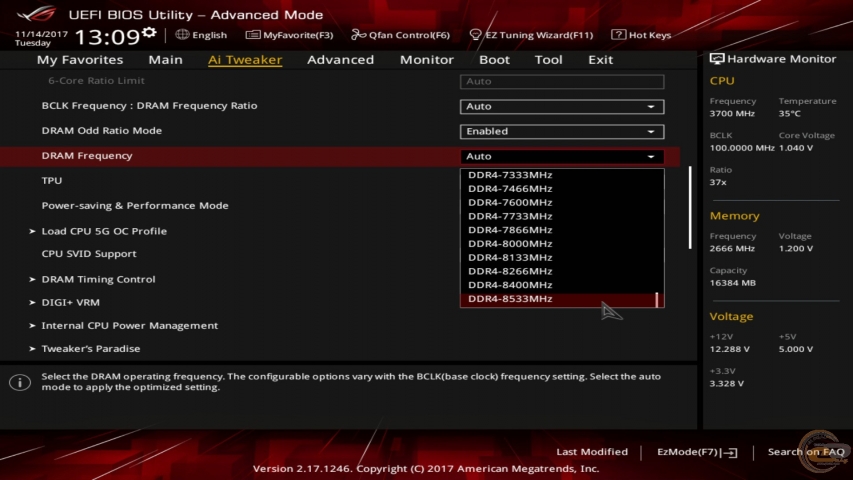Click the Qfan fan icon

click(358, 35)
